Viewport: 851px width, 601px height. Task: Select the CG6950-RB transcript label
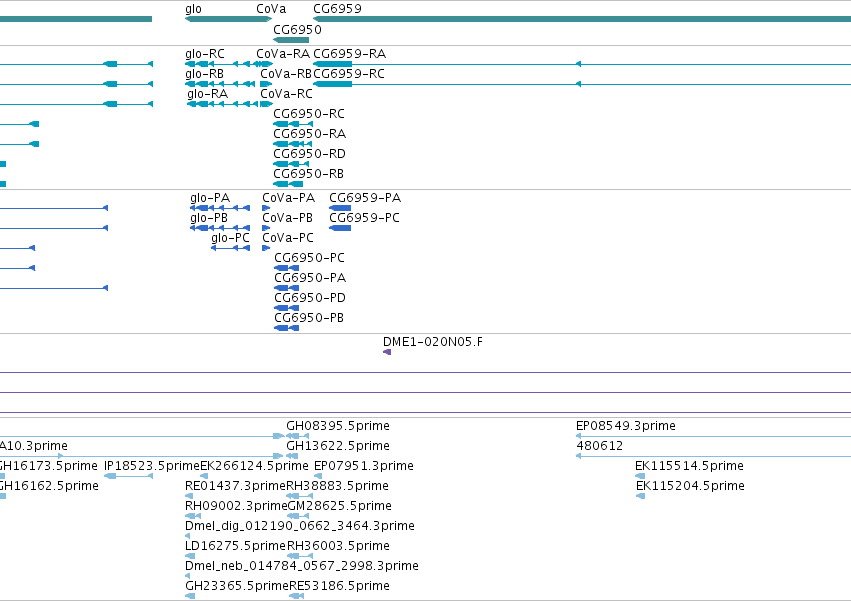[308, 174]
